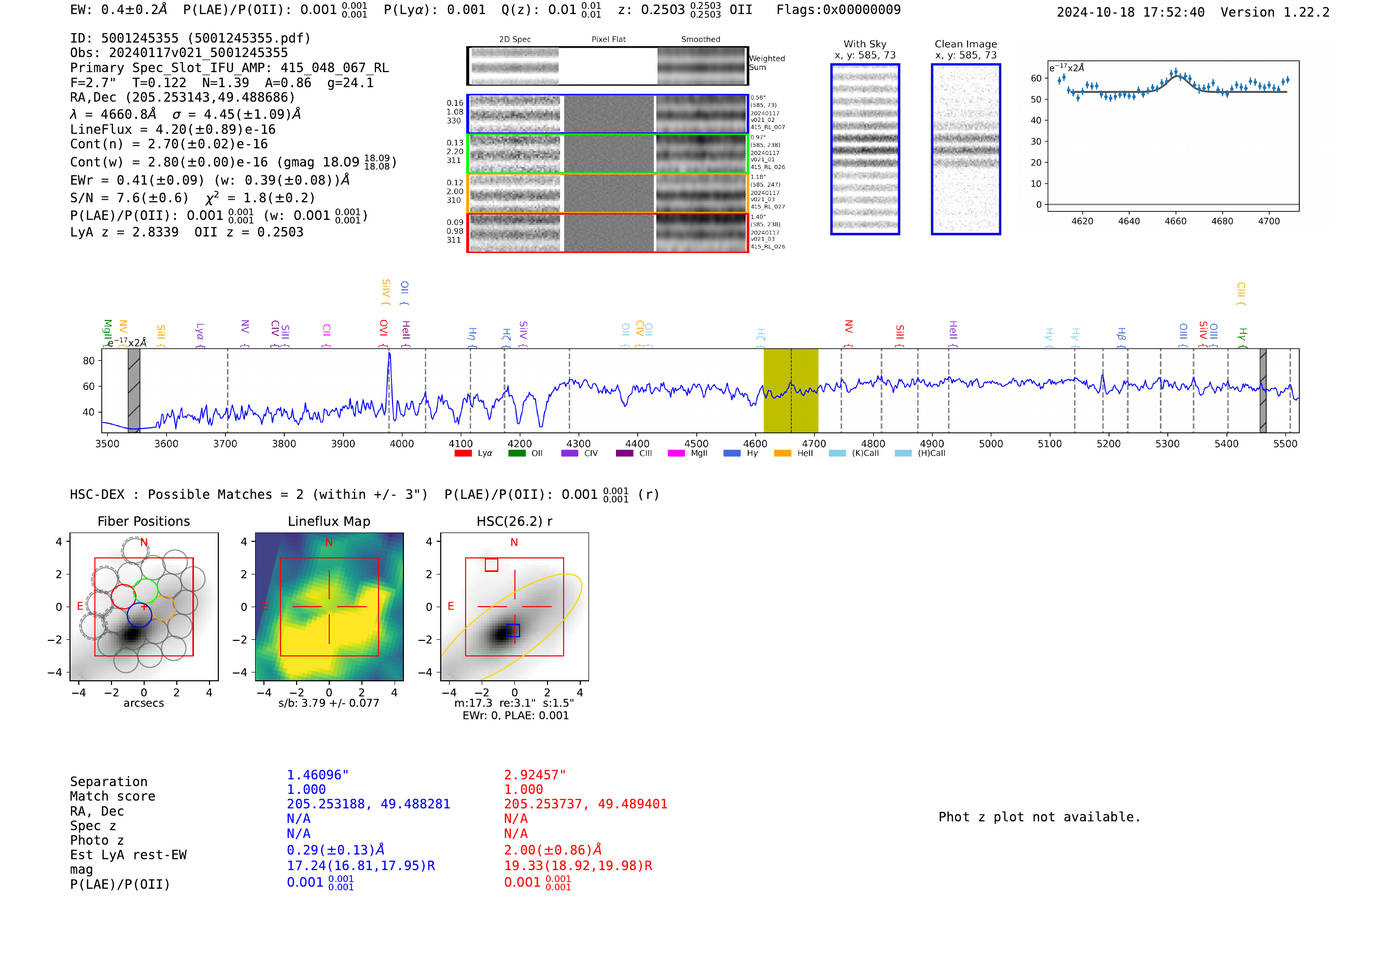Viewport: 1400px width, 953px height.
Task: Click the green OII legend swatch
Action: (516, 453)
